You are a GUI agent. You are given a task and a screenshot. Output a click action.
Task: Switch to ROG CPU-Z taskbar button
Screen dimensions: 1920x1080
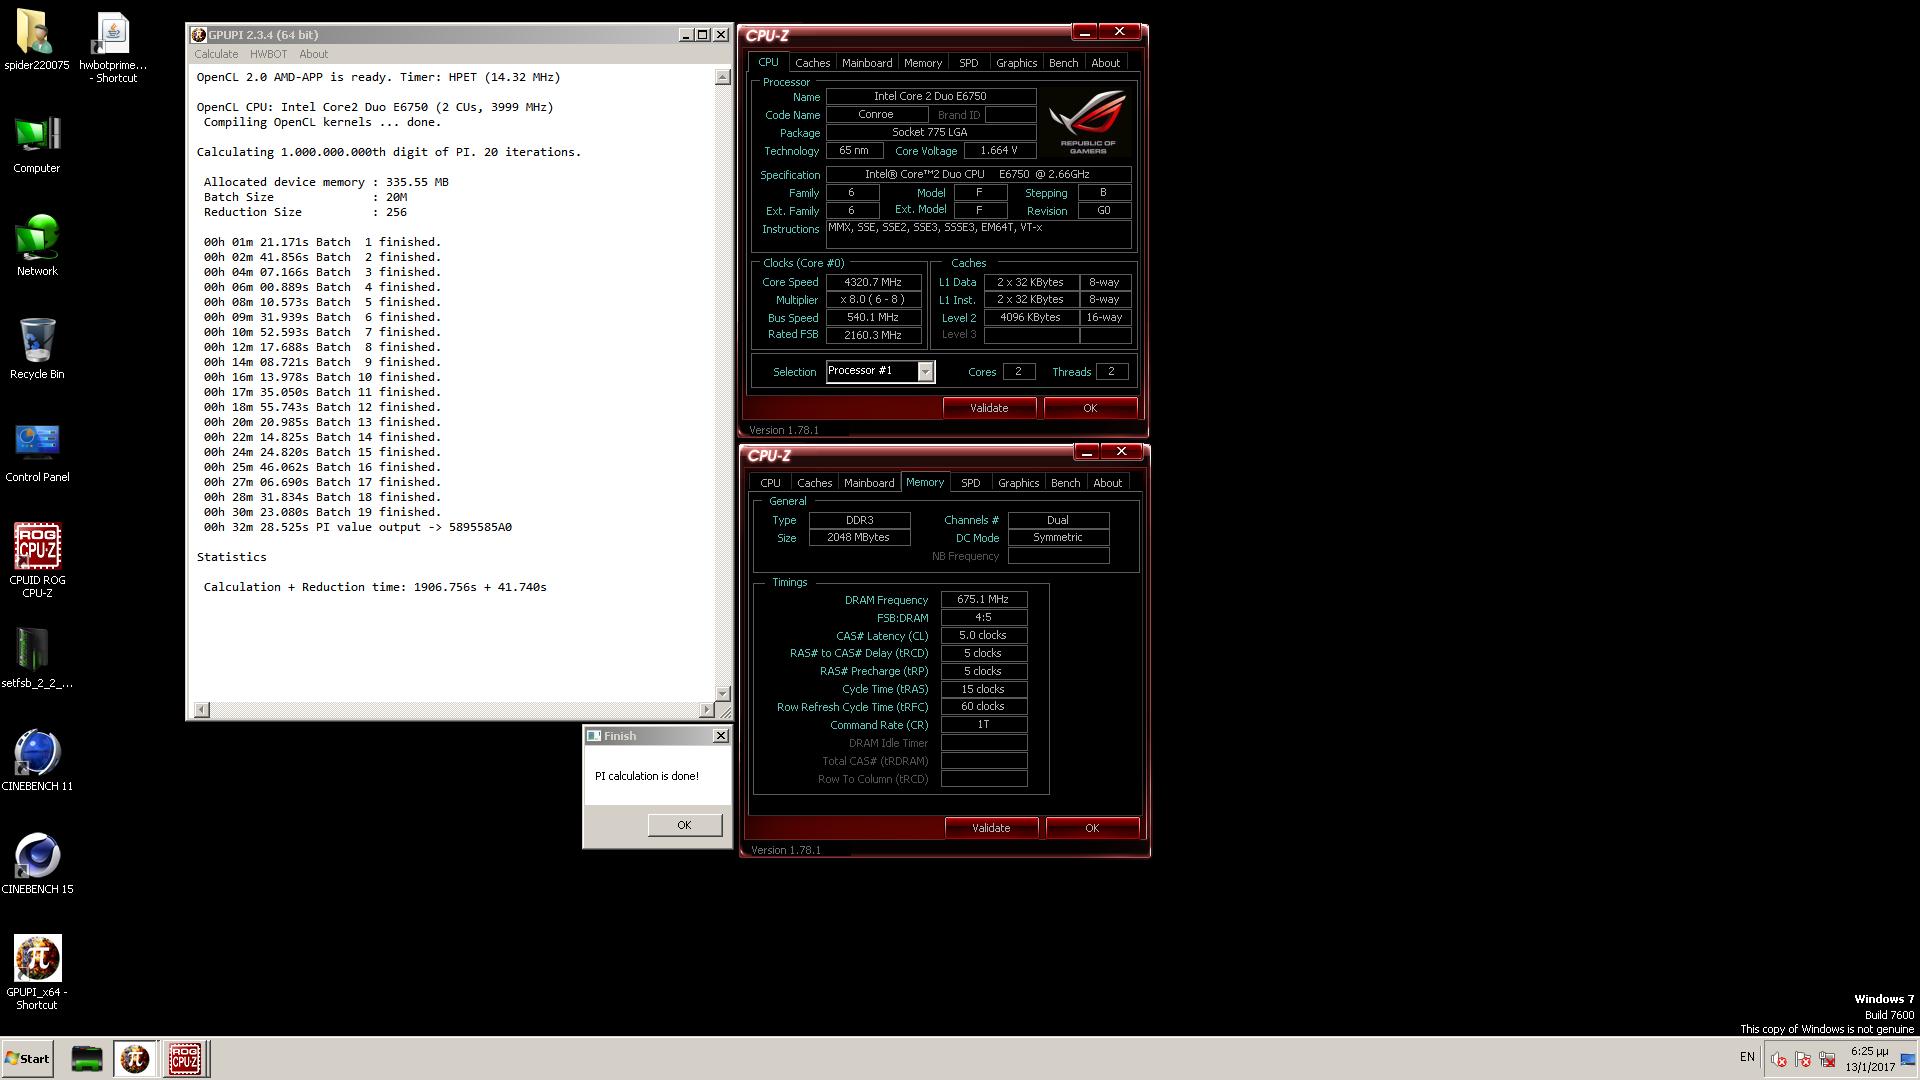point(184,1058)
